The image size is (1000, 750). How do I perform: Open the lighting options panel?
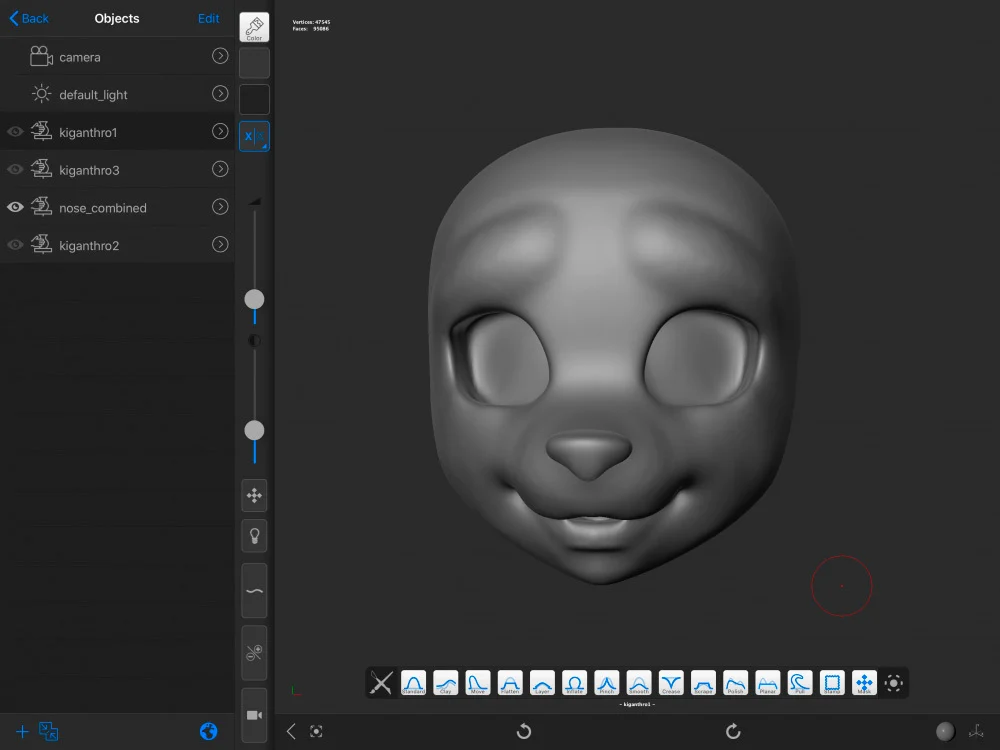pos(254,536)
